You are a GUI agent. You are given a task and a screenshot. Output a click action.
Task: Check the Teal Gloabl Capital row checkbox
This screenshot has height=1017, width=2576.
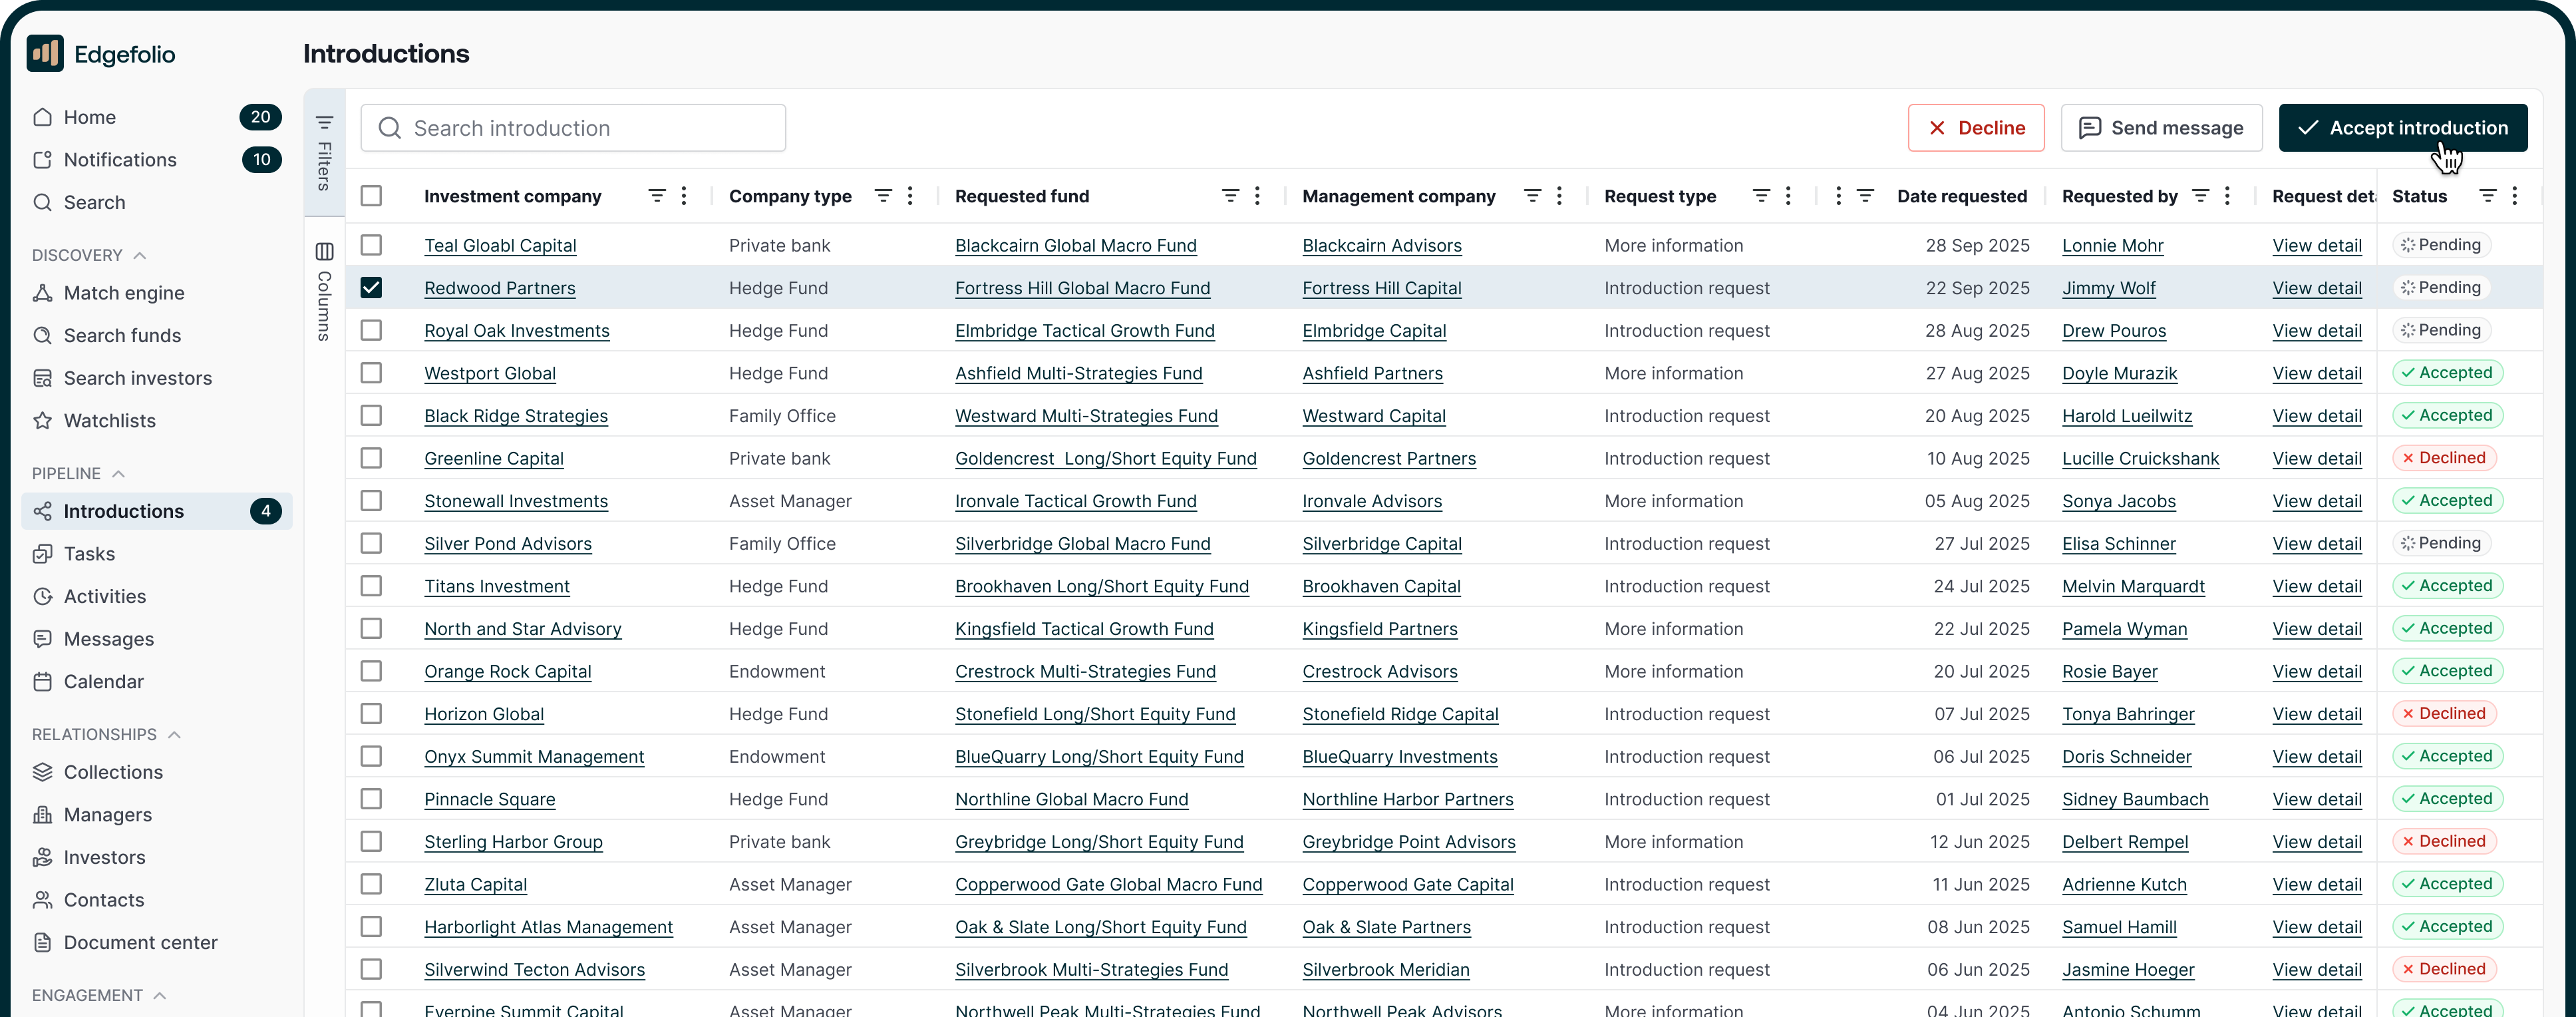(x=372, y=245)
